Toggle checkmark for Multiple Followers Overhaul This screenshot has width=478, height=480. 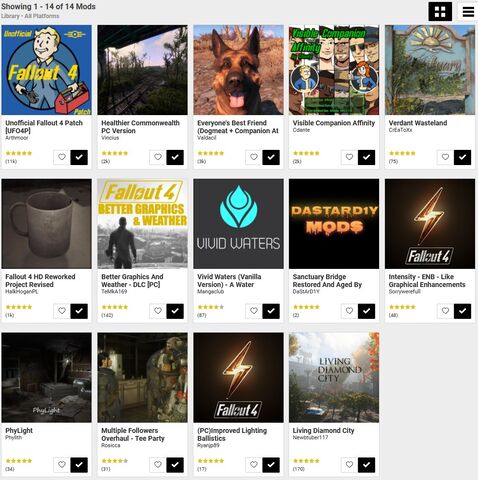175,465
